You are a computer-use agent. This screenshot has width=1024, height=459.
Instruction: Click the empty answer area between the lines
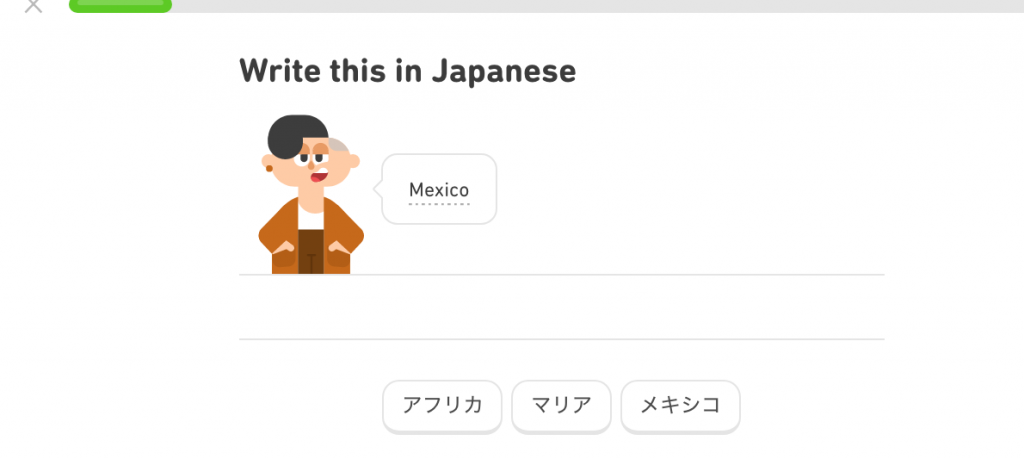pos(561,307)
